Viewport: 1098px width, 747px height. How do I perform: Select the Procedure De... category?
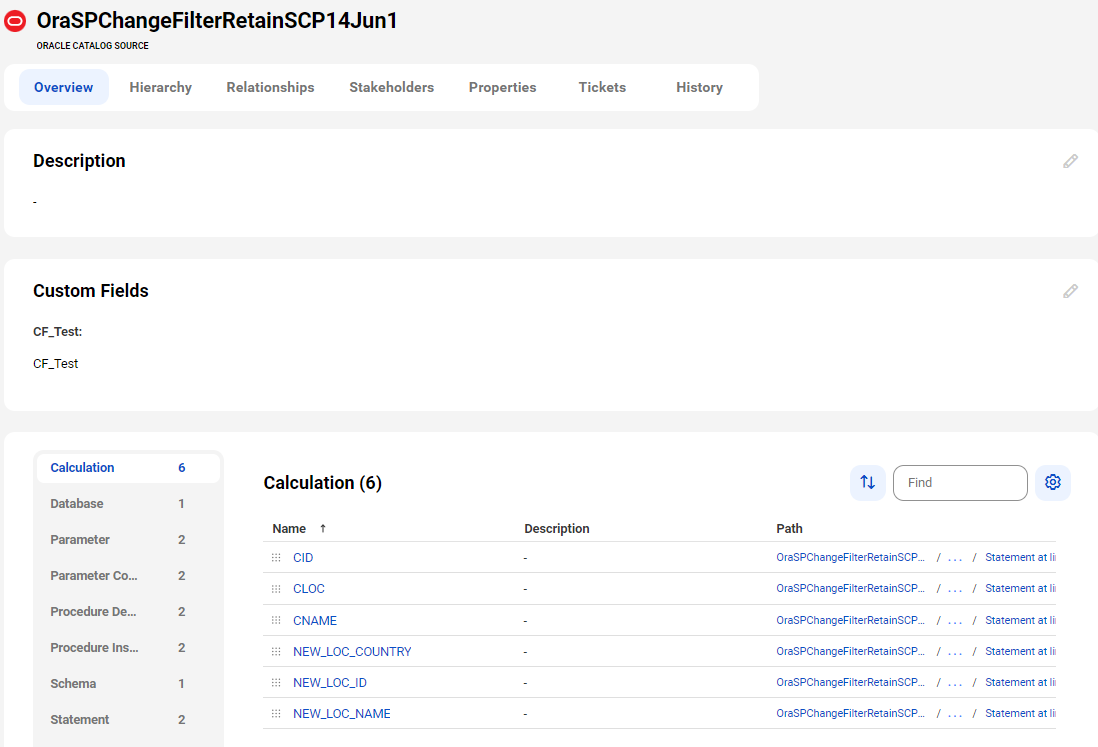point(128,612)
